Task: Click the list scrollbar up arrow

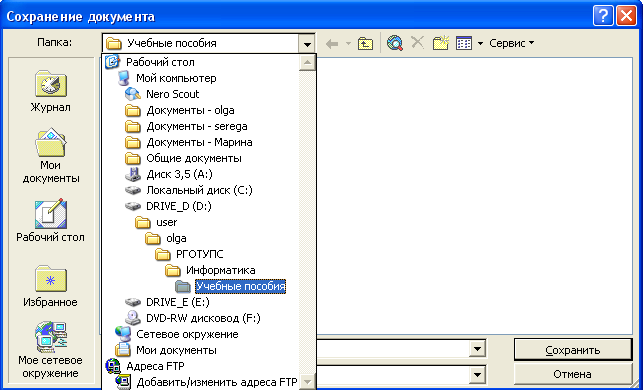Action: pos(308,63)
